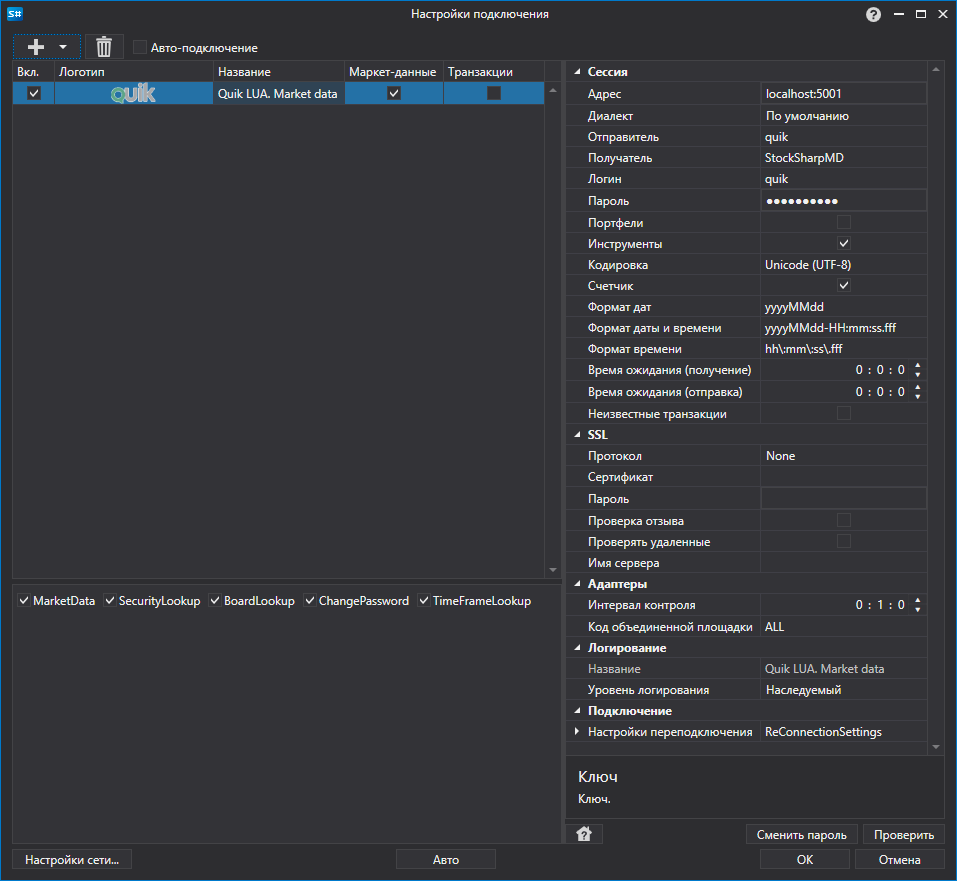Click the Отправитель value quik
This screenshot has height=881, width=957.
[843, 137]
